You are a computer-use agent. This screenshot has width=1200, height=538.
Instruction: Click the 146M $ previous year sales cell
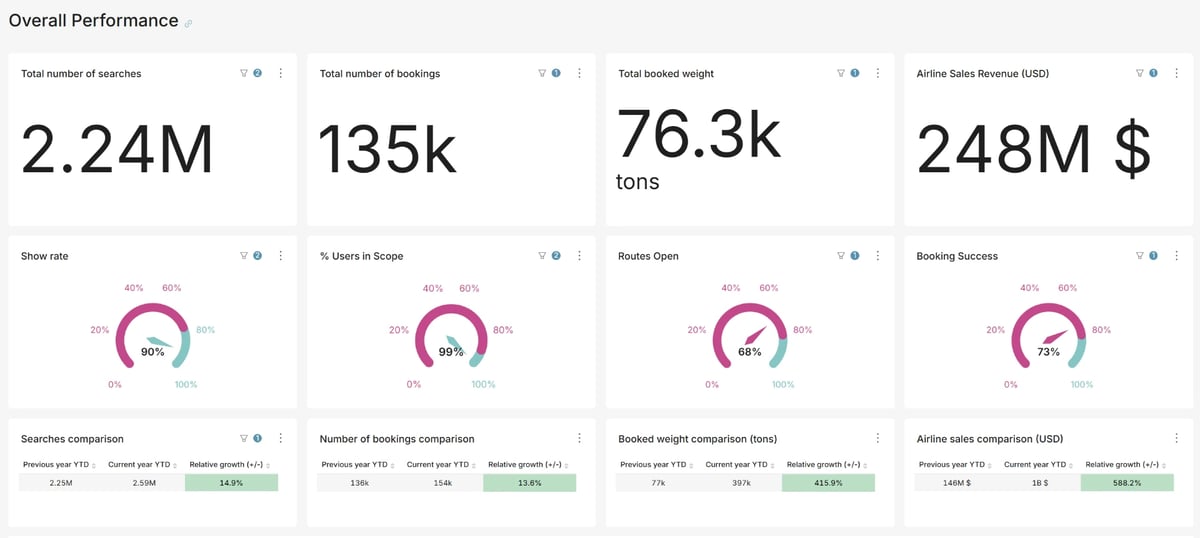click(956, 483)
